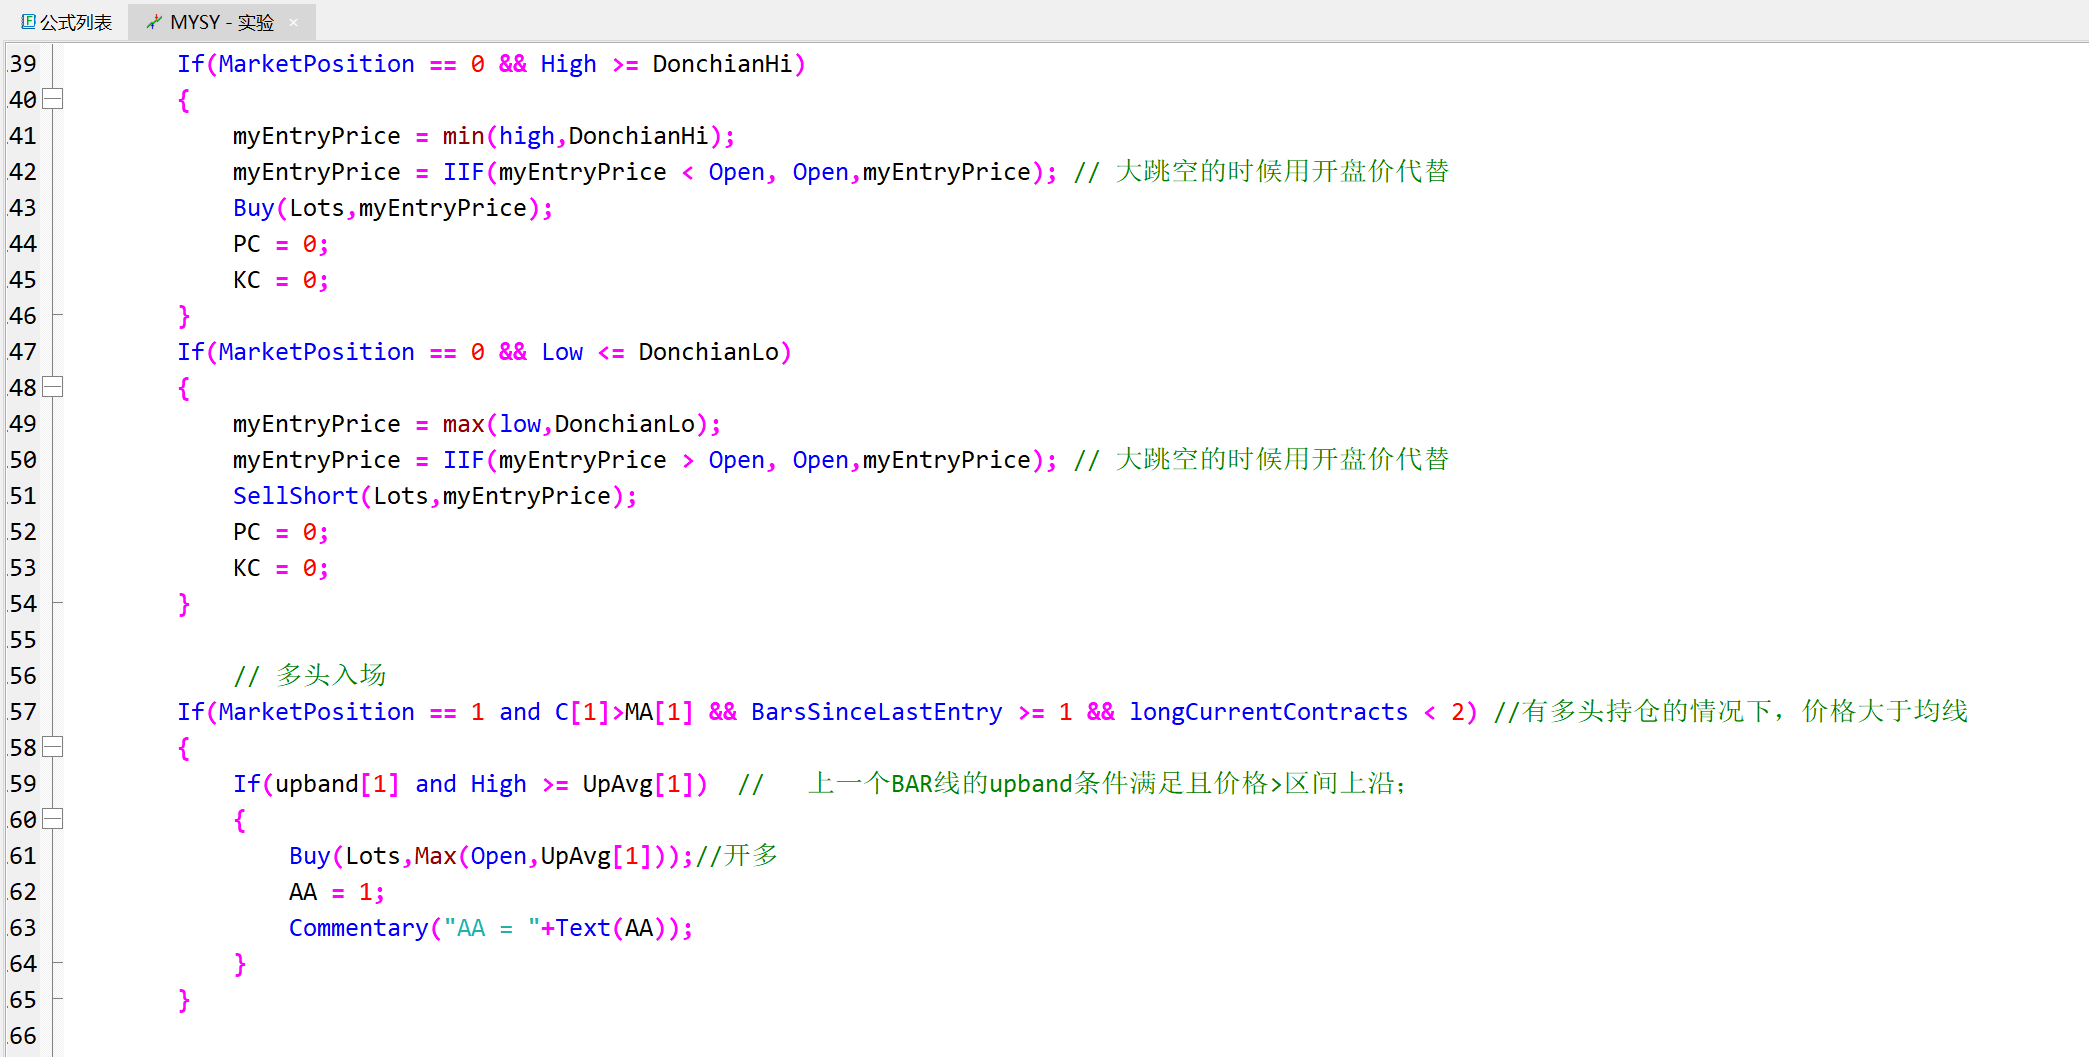The height and width of the screenshot is (1057, 2089).
Task: Click the comment on line 59 about upband条件
Action: [x=1072, y=784]
